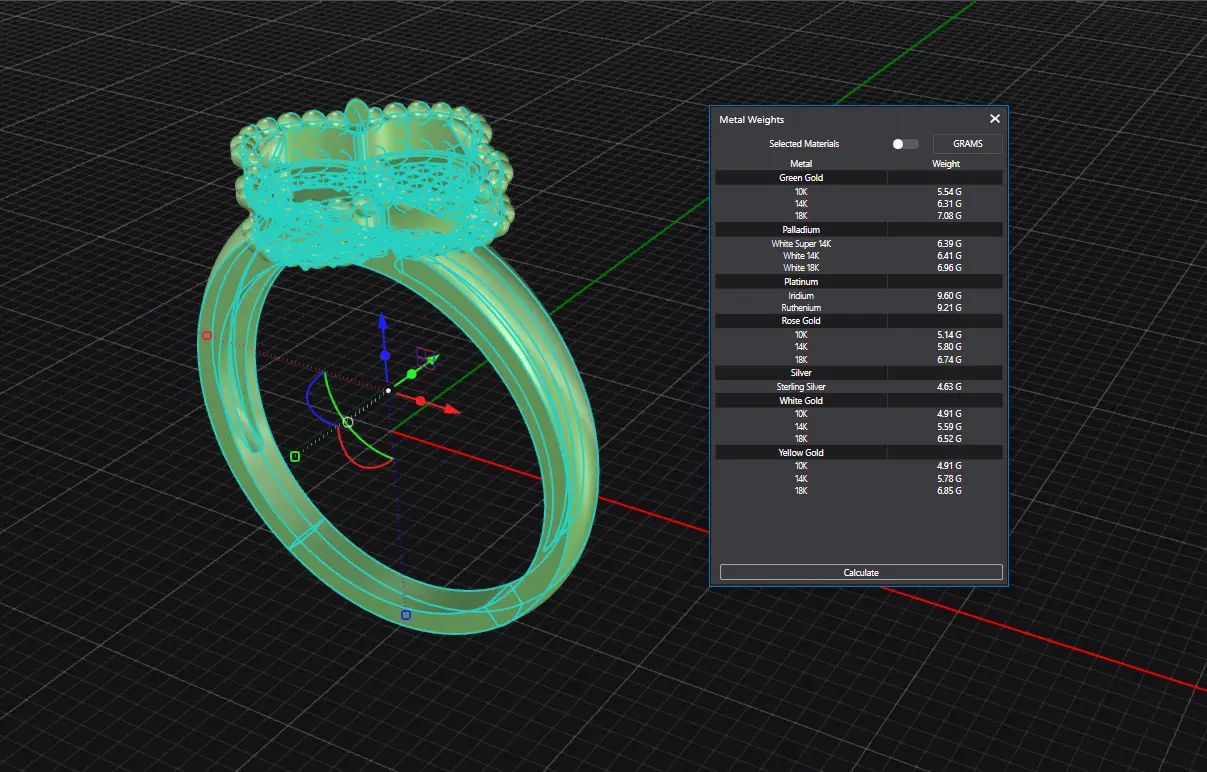Click the purple planar move handle
Image resolution: width=1207 pixels, height=772 pixels.
pos(425,358)
